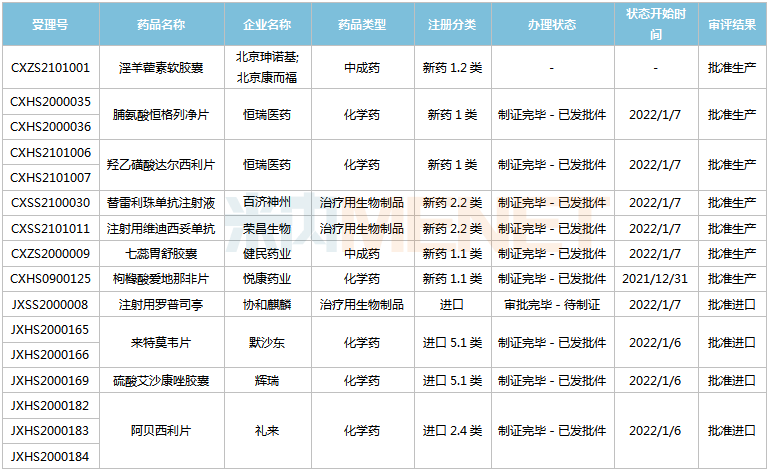Click the 药品类型 column header
The image size is (770, 471).
click(362, 24)
